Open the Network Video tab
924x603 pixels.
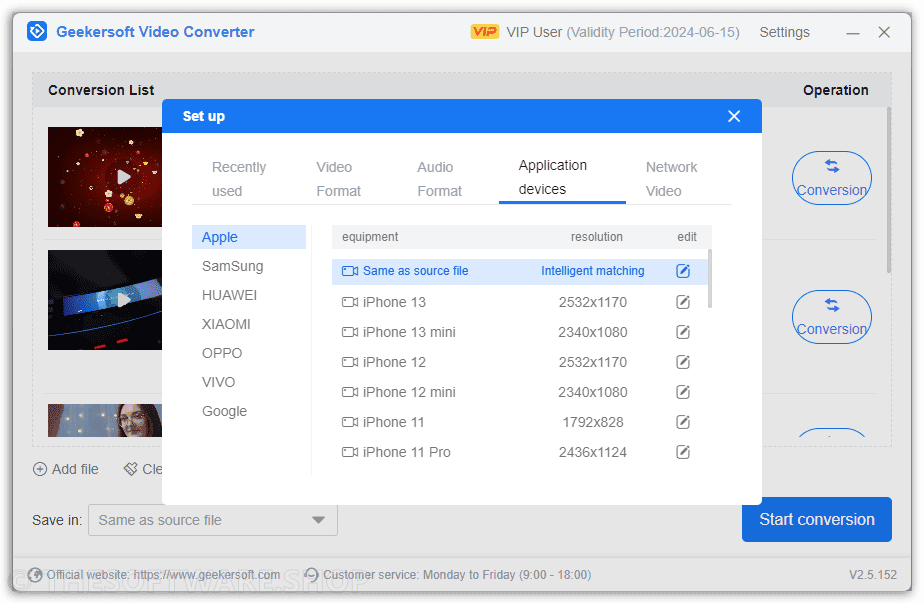click(671, 179)
